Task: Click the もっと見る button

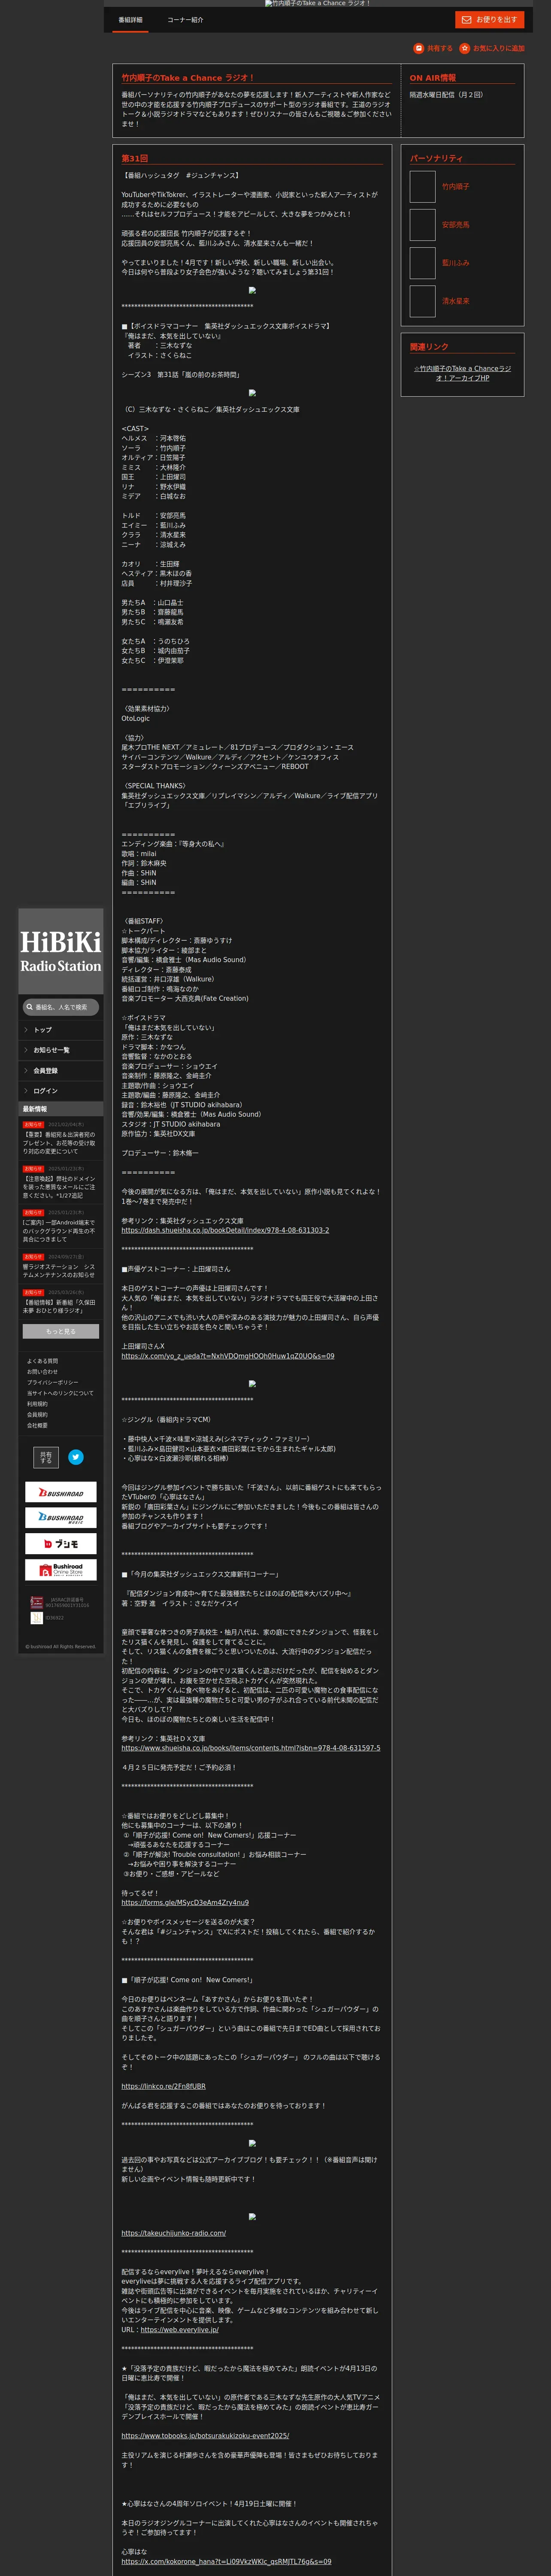Action: [x=61, y=1332]
